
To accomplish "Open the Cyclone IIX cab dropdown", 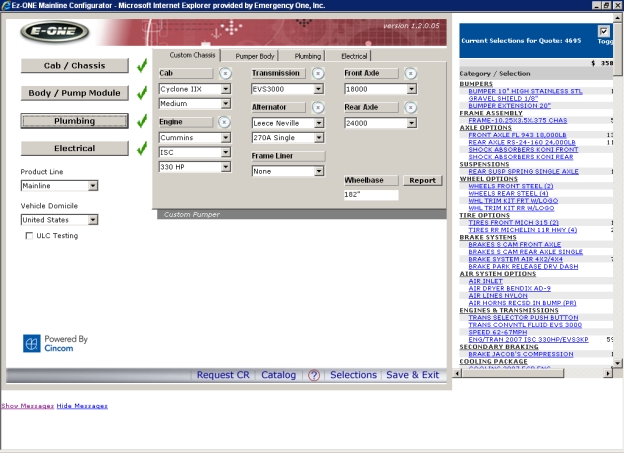I will tap(226, 89).
